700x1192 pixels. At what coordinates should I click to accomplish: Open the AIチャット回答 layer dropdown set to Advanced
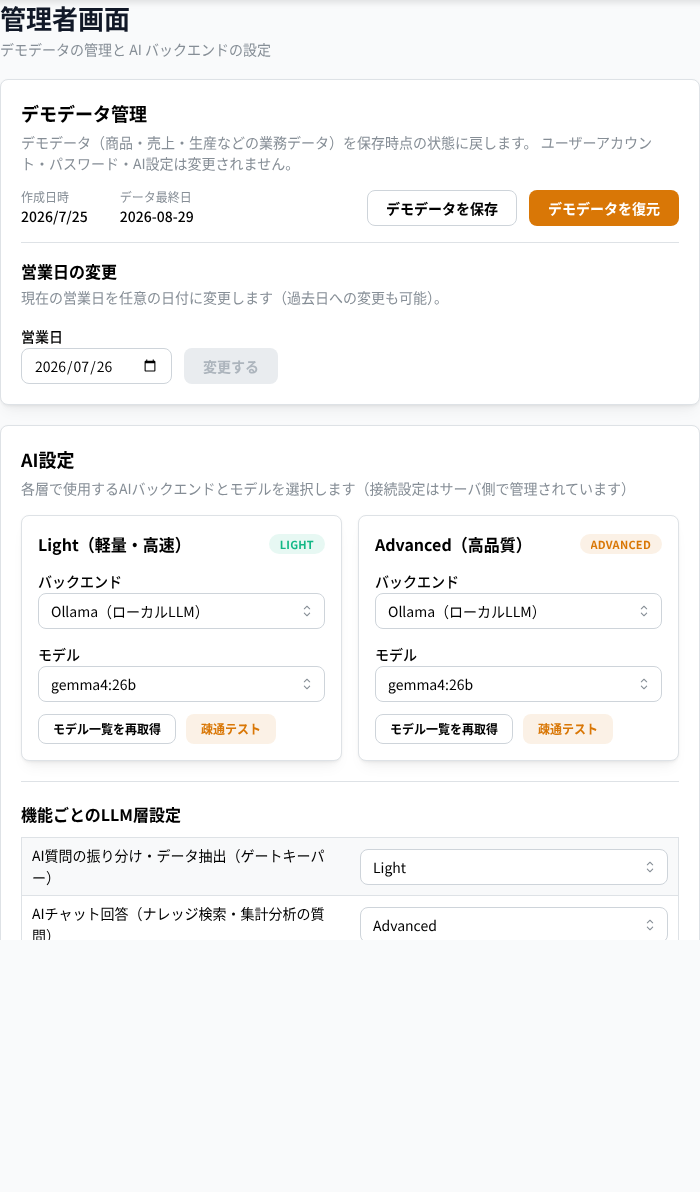tap(514, 924)
